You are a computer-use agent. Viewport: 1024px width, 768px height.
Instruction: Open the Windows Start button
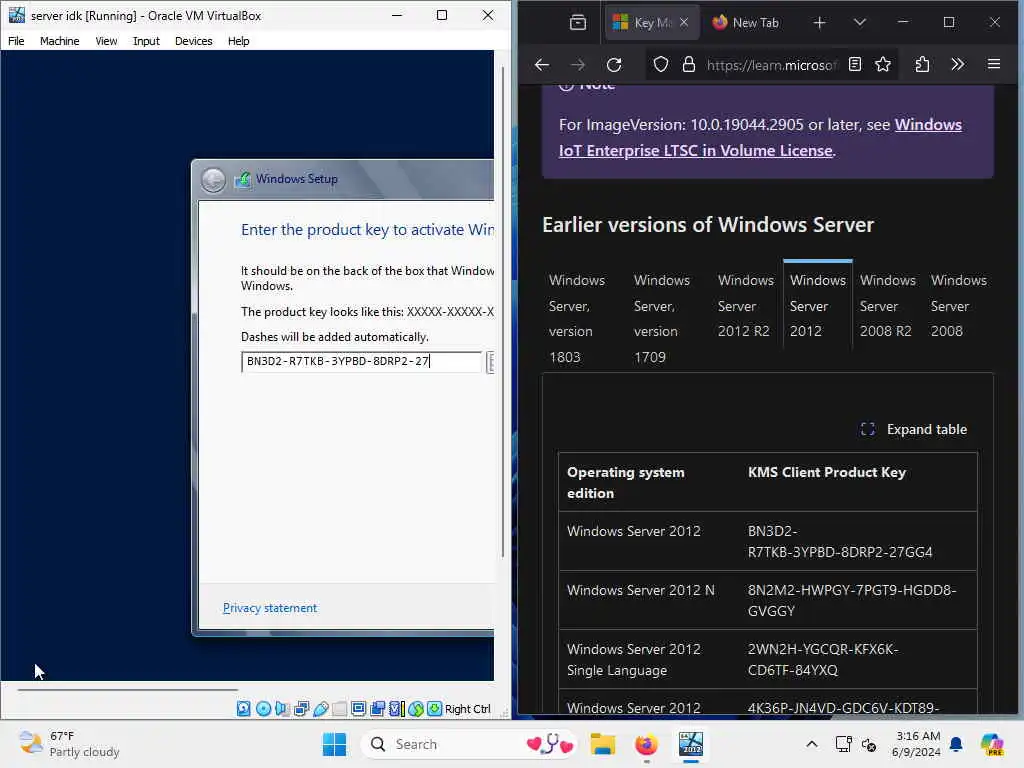click(x=334, y=744)
